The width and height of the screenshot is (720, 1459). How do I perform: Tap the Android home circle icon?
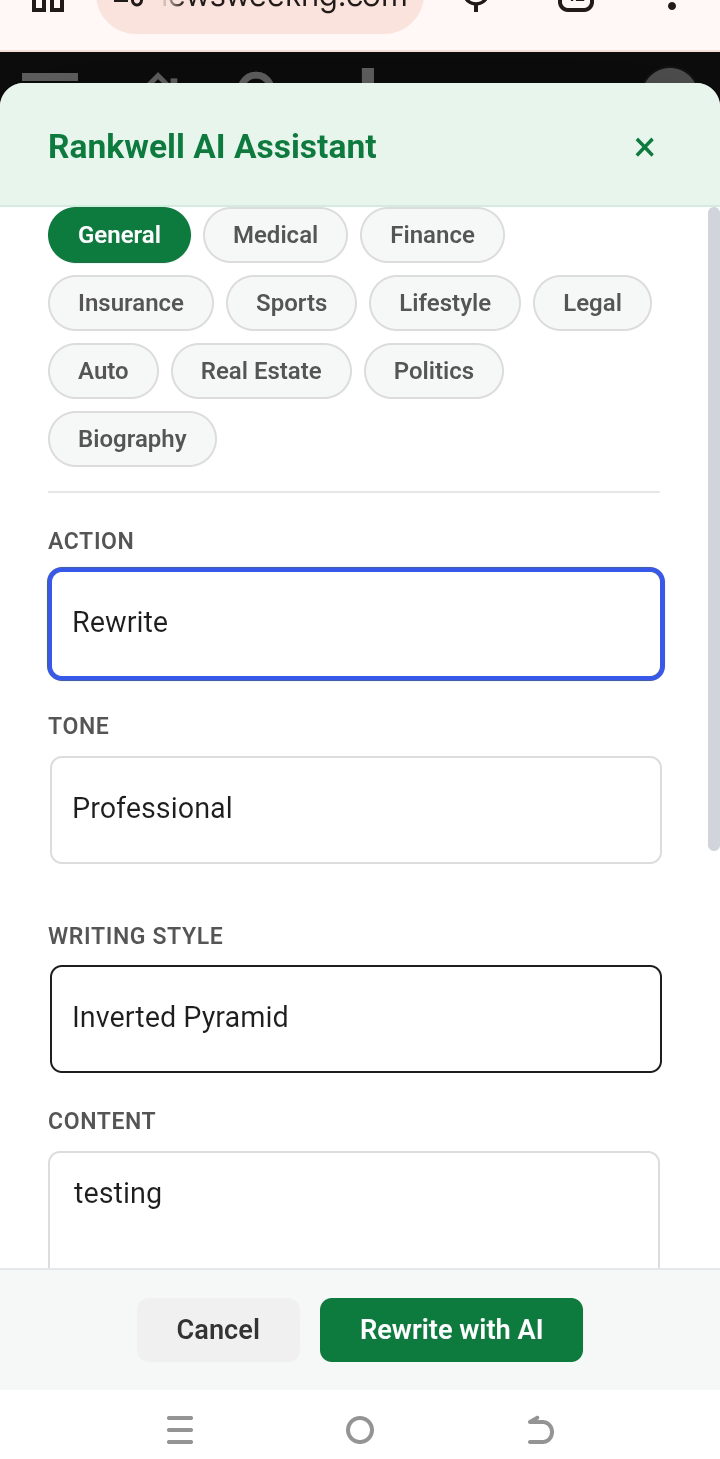360,1430
